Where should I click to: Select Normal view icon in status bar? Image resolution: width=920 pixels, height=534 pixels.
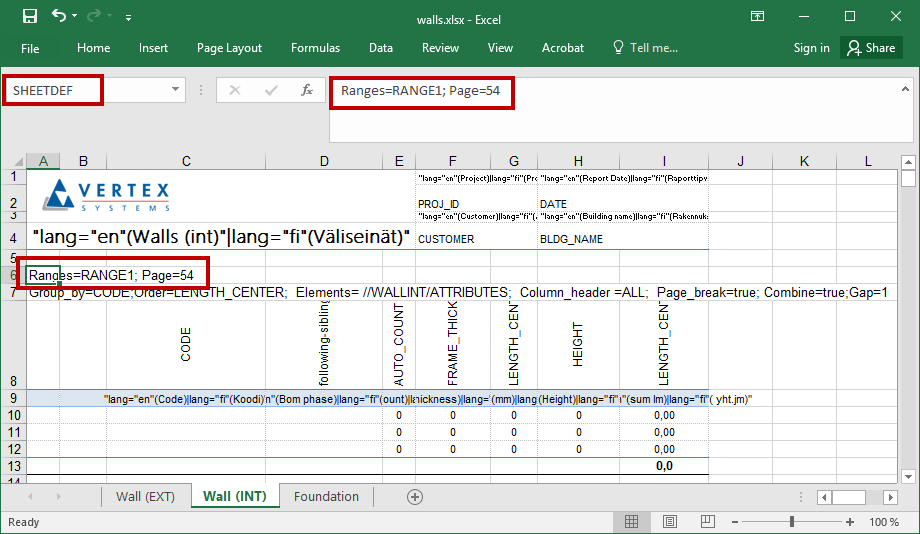pyautogui.click(x=631, y=522)
